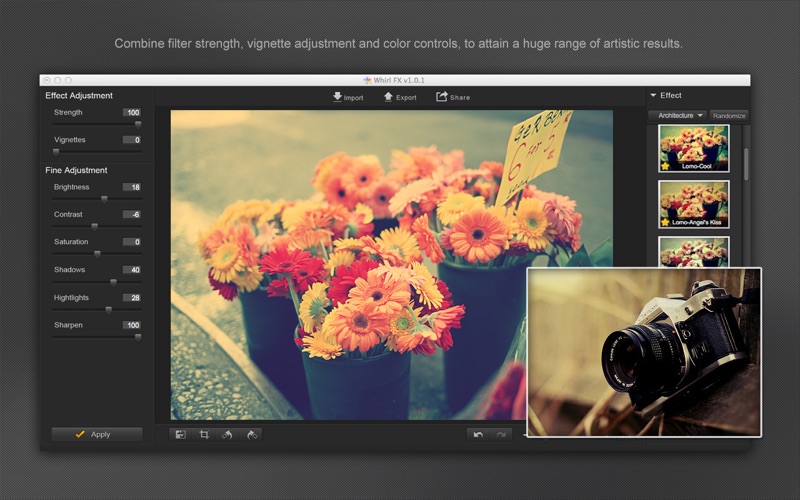This screenshot has height=500, width=800.
Task: Click the Import icon in top toolbar
Action: click(x=337, y=97)
